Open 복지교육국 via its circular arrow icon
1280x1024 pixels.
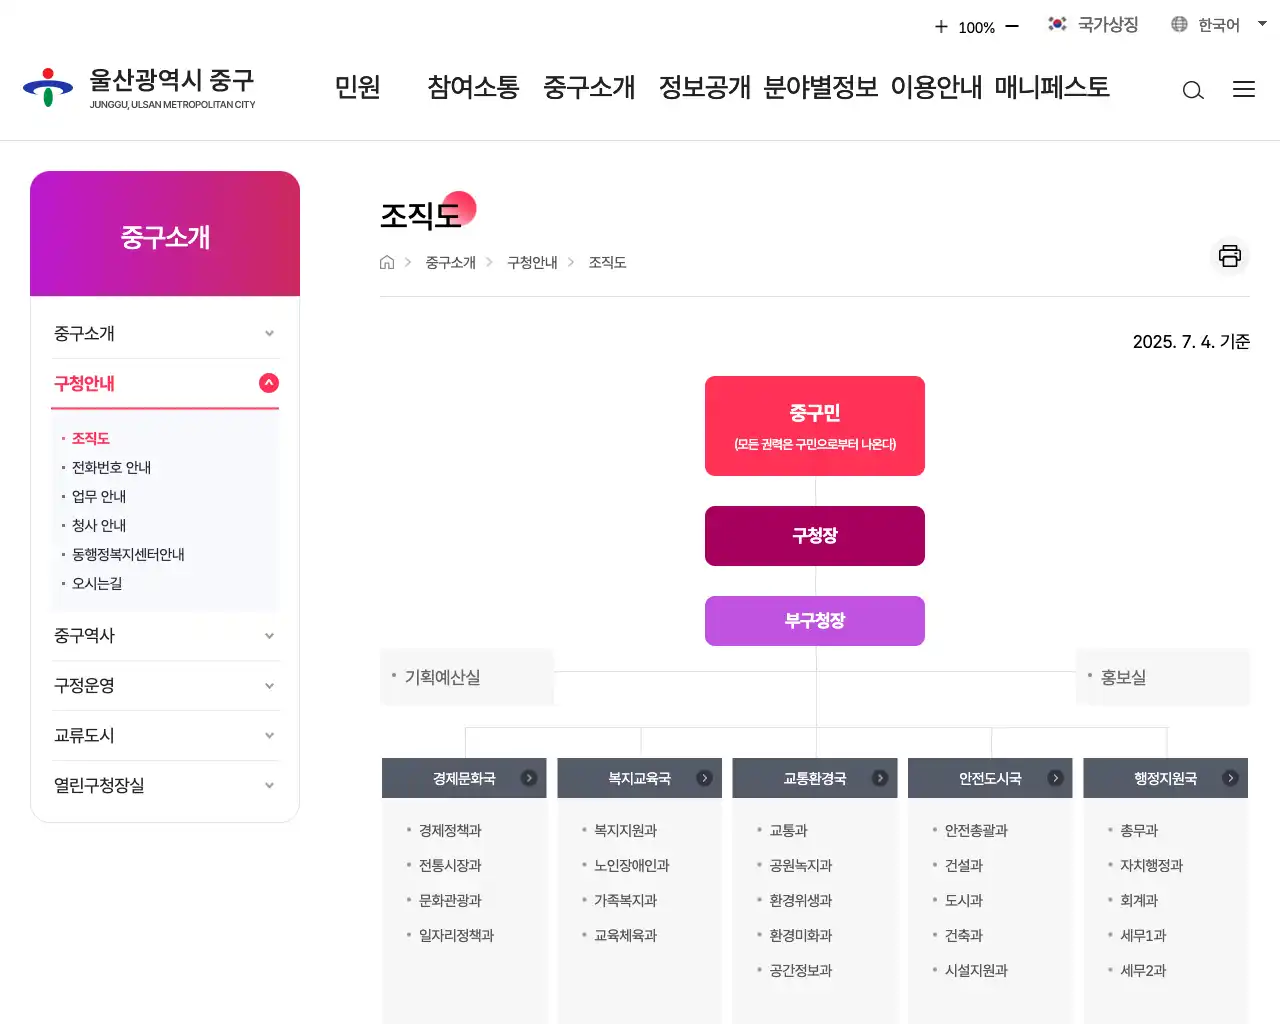[705, 777]
